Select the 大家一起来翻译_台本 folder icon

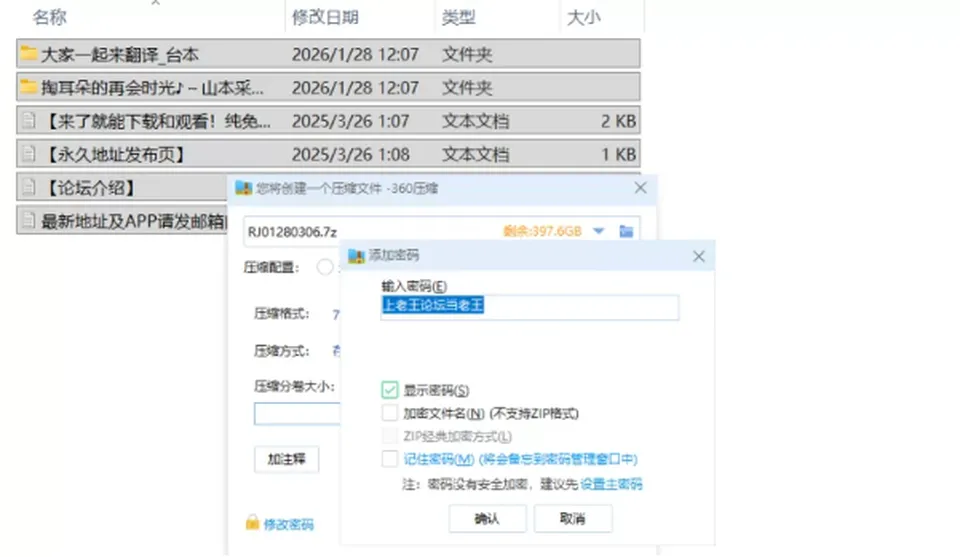28,54
